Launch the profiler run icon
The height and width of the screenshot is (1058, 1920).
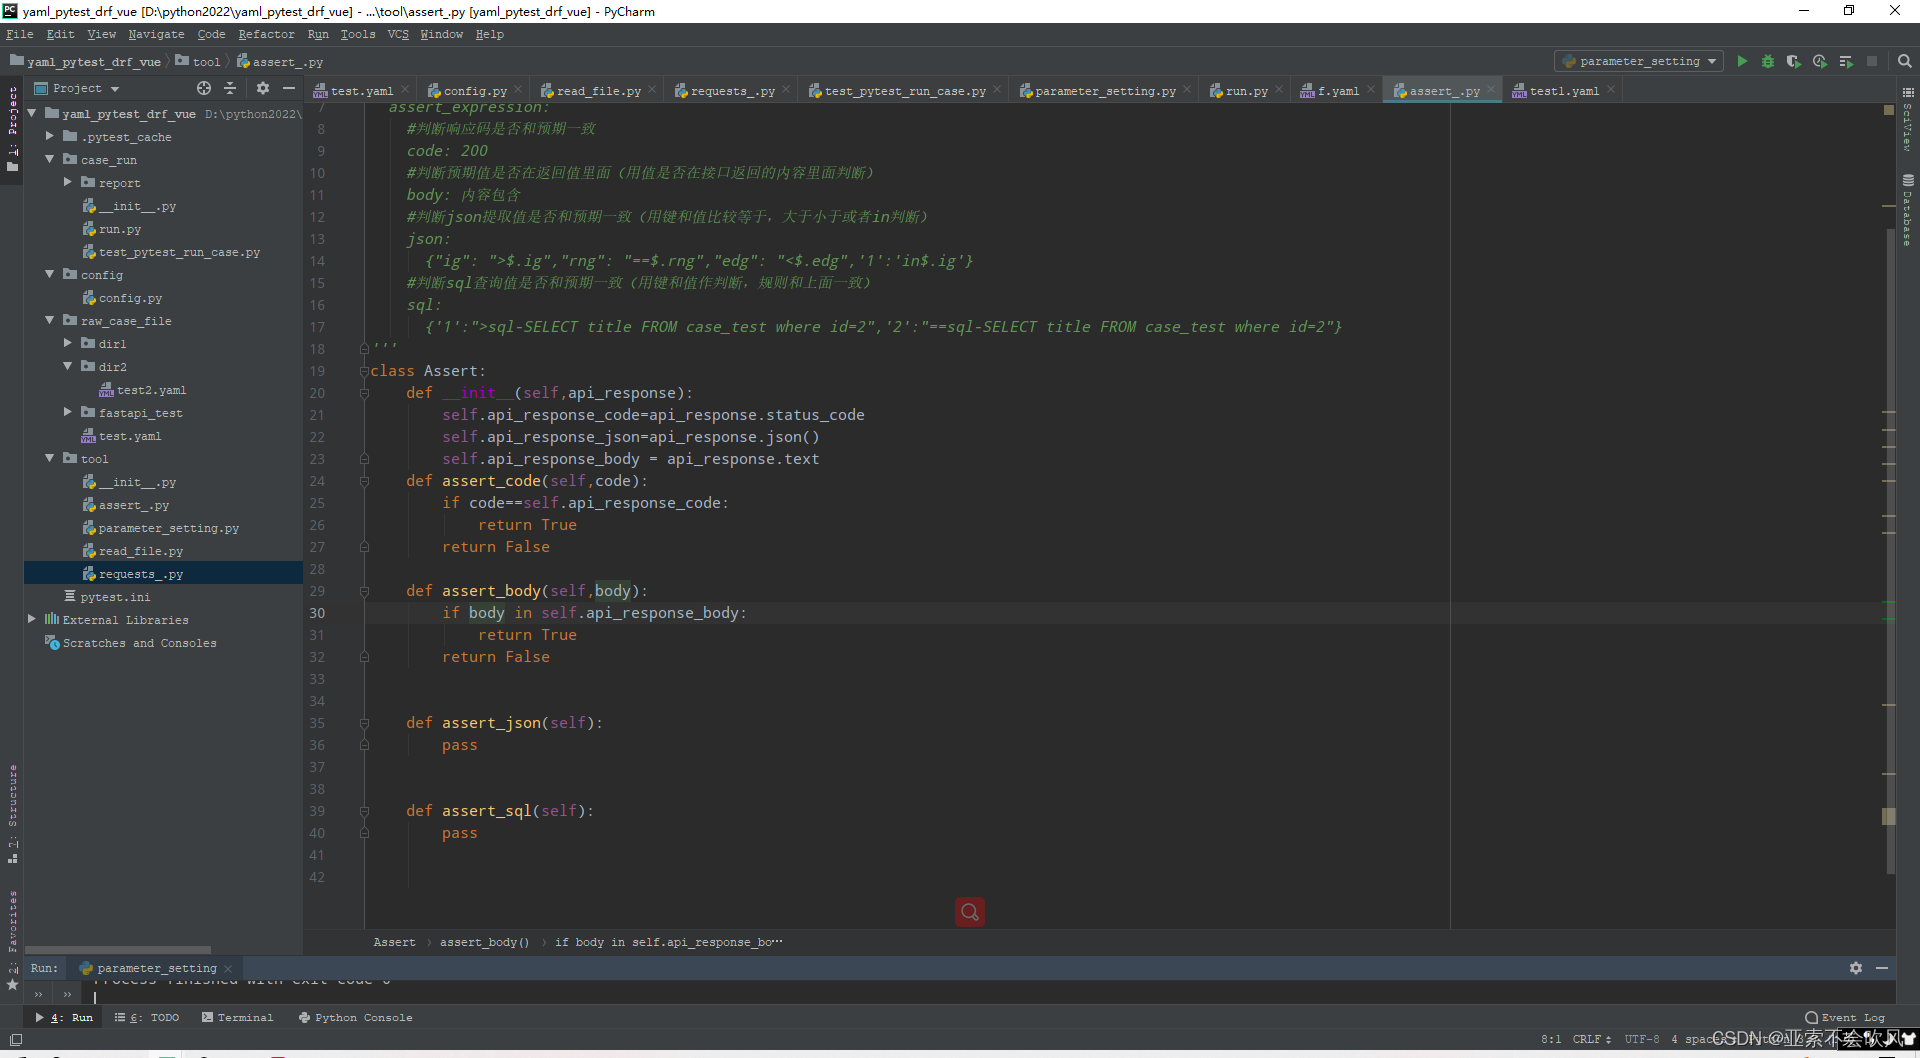[1820, 61]
